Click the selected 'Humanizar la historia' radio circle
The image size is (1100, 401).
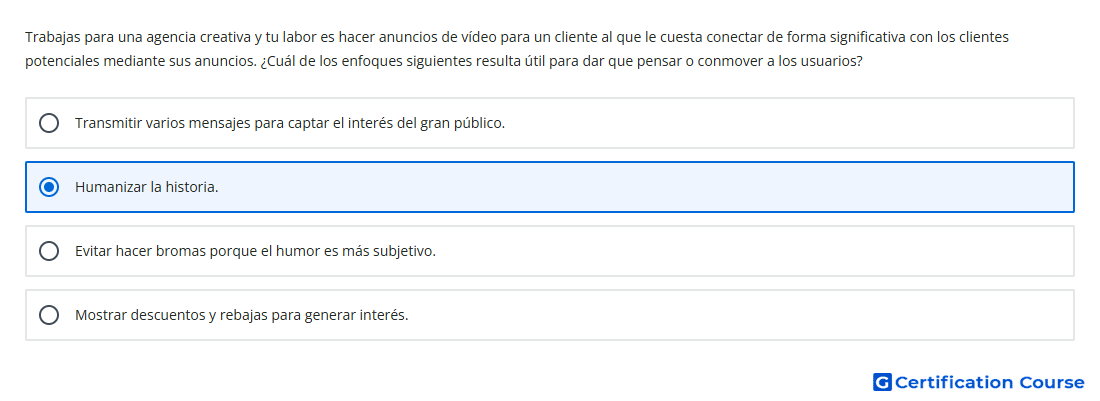coord(49,187)
